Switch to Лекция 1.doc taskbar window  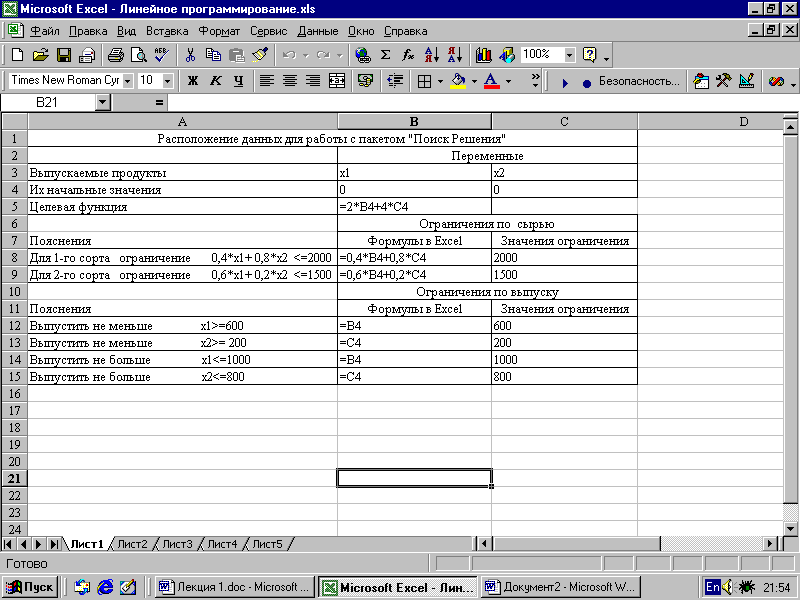[x=235, y=587]
